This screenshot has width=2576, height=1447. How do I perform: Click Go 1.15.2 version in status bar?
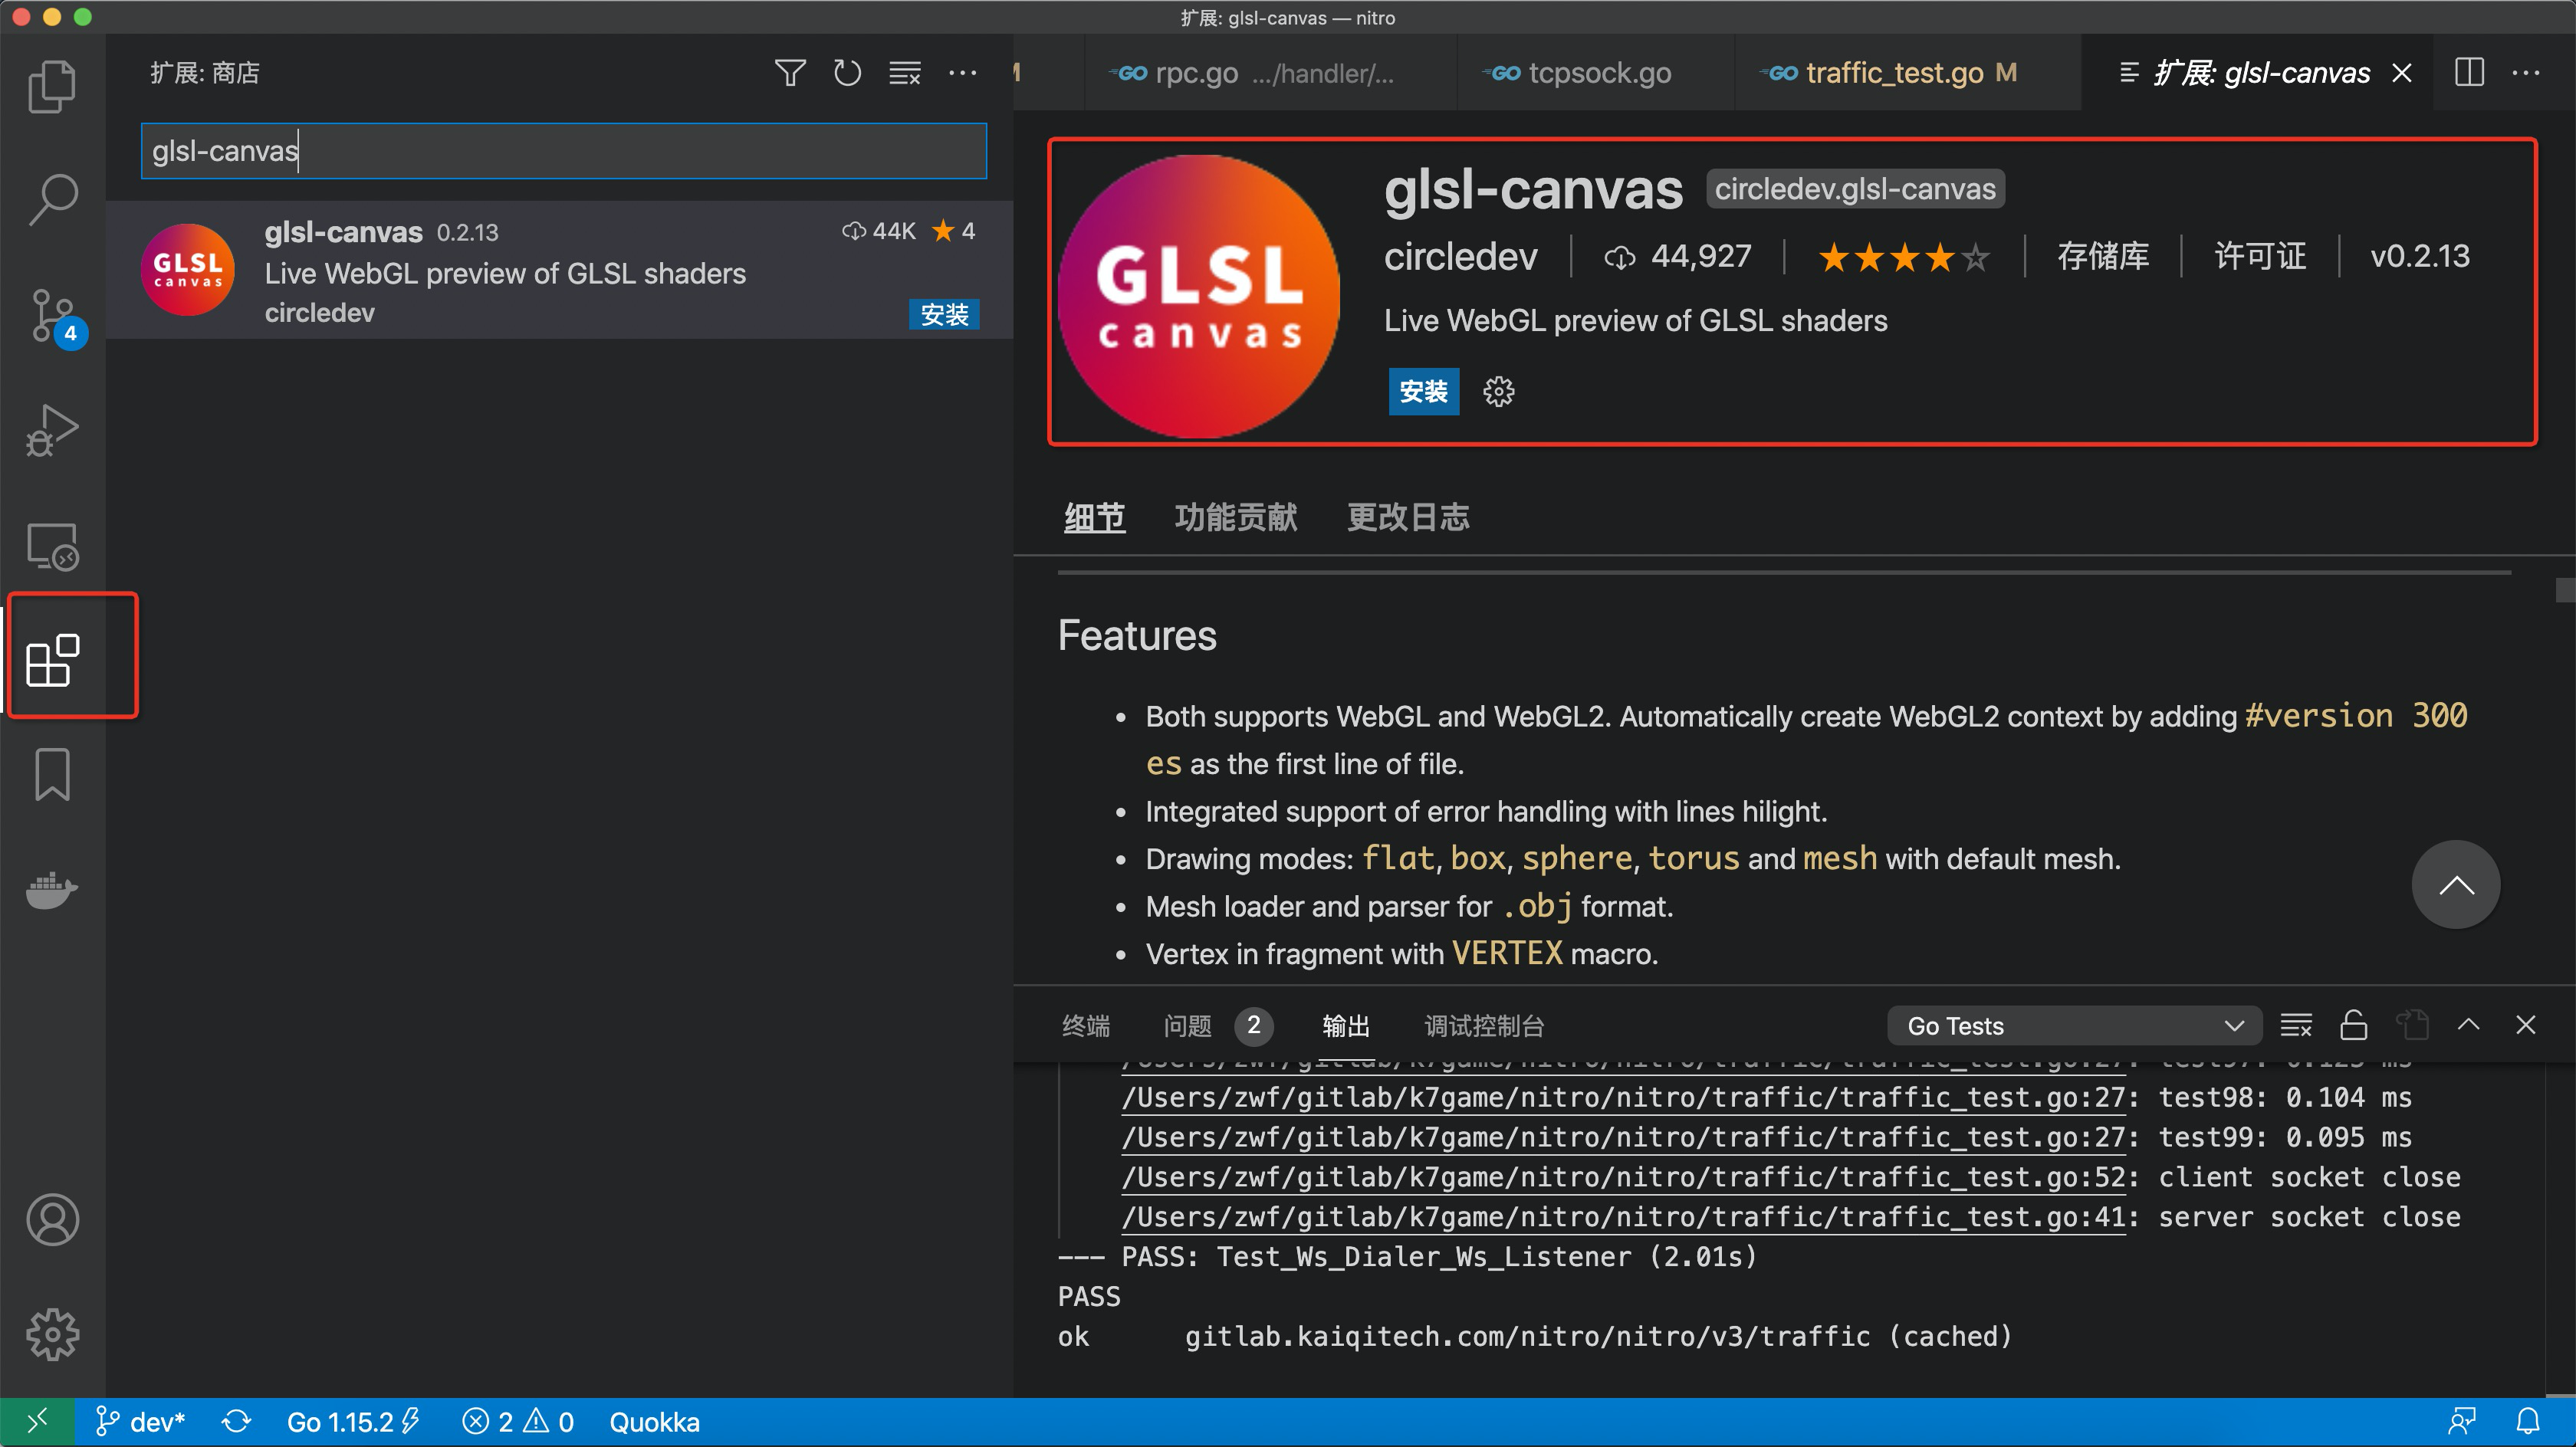pyautogui.click(x=354, y=1421)
